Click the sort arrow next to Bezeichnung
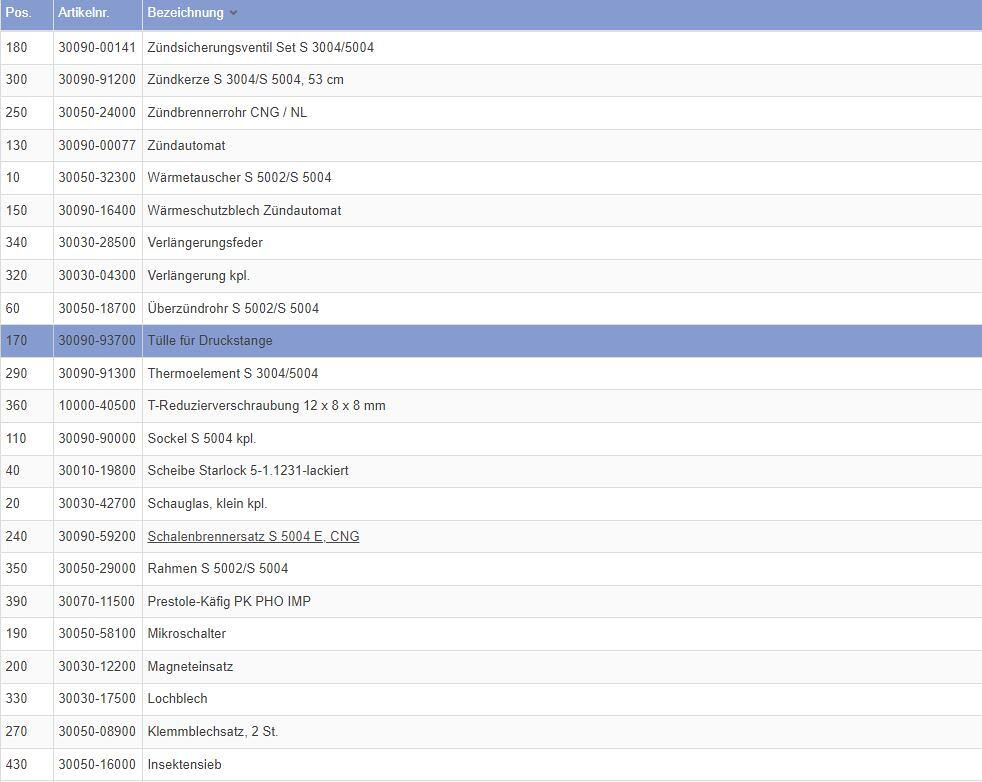The height and width of the screenshot is (782, 982). pyautogui.click(x=233, y=13)
